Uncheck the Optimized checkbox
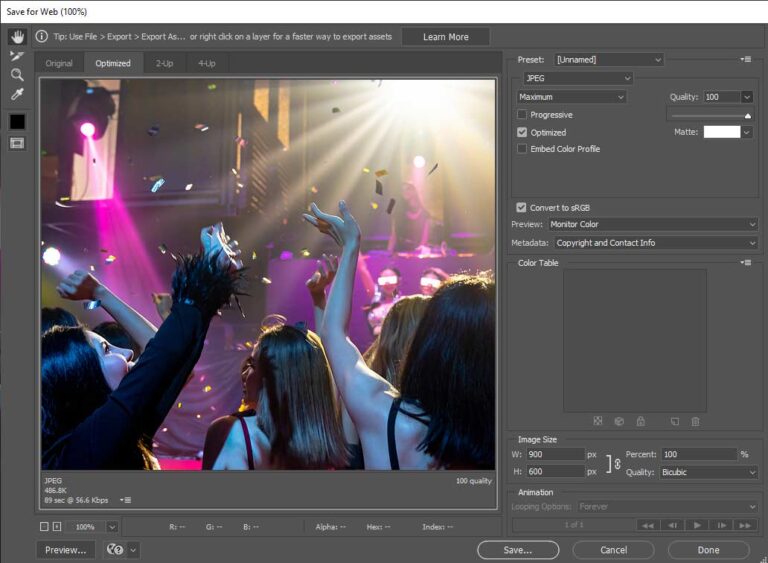768x563 pixels. point(522,132)
